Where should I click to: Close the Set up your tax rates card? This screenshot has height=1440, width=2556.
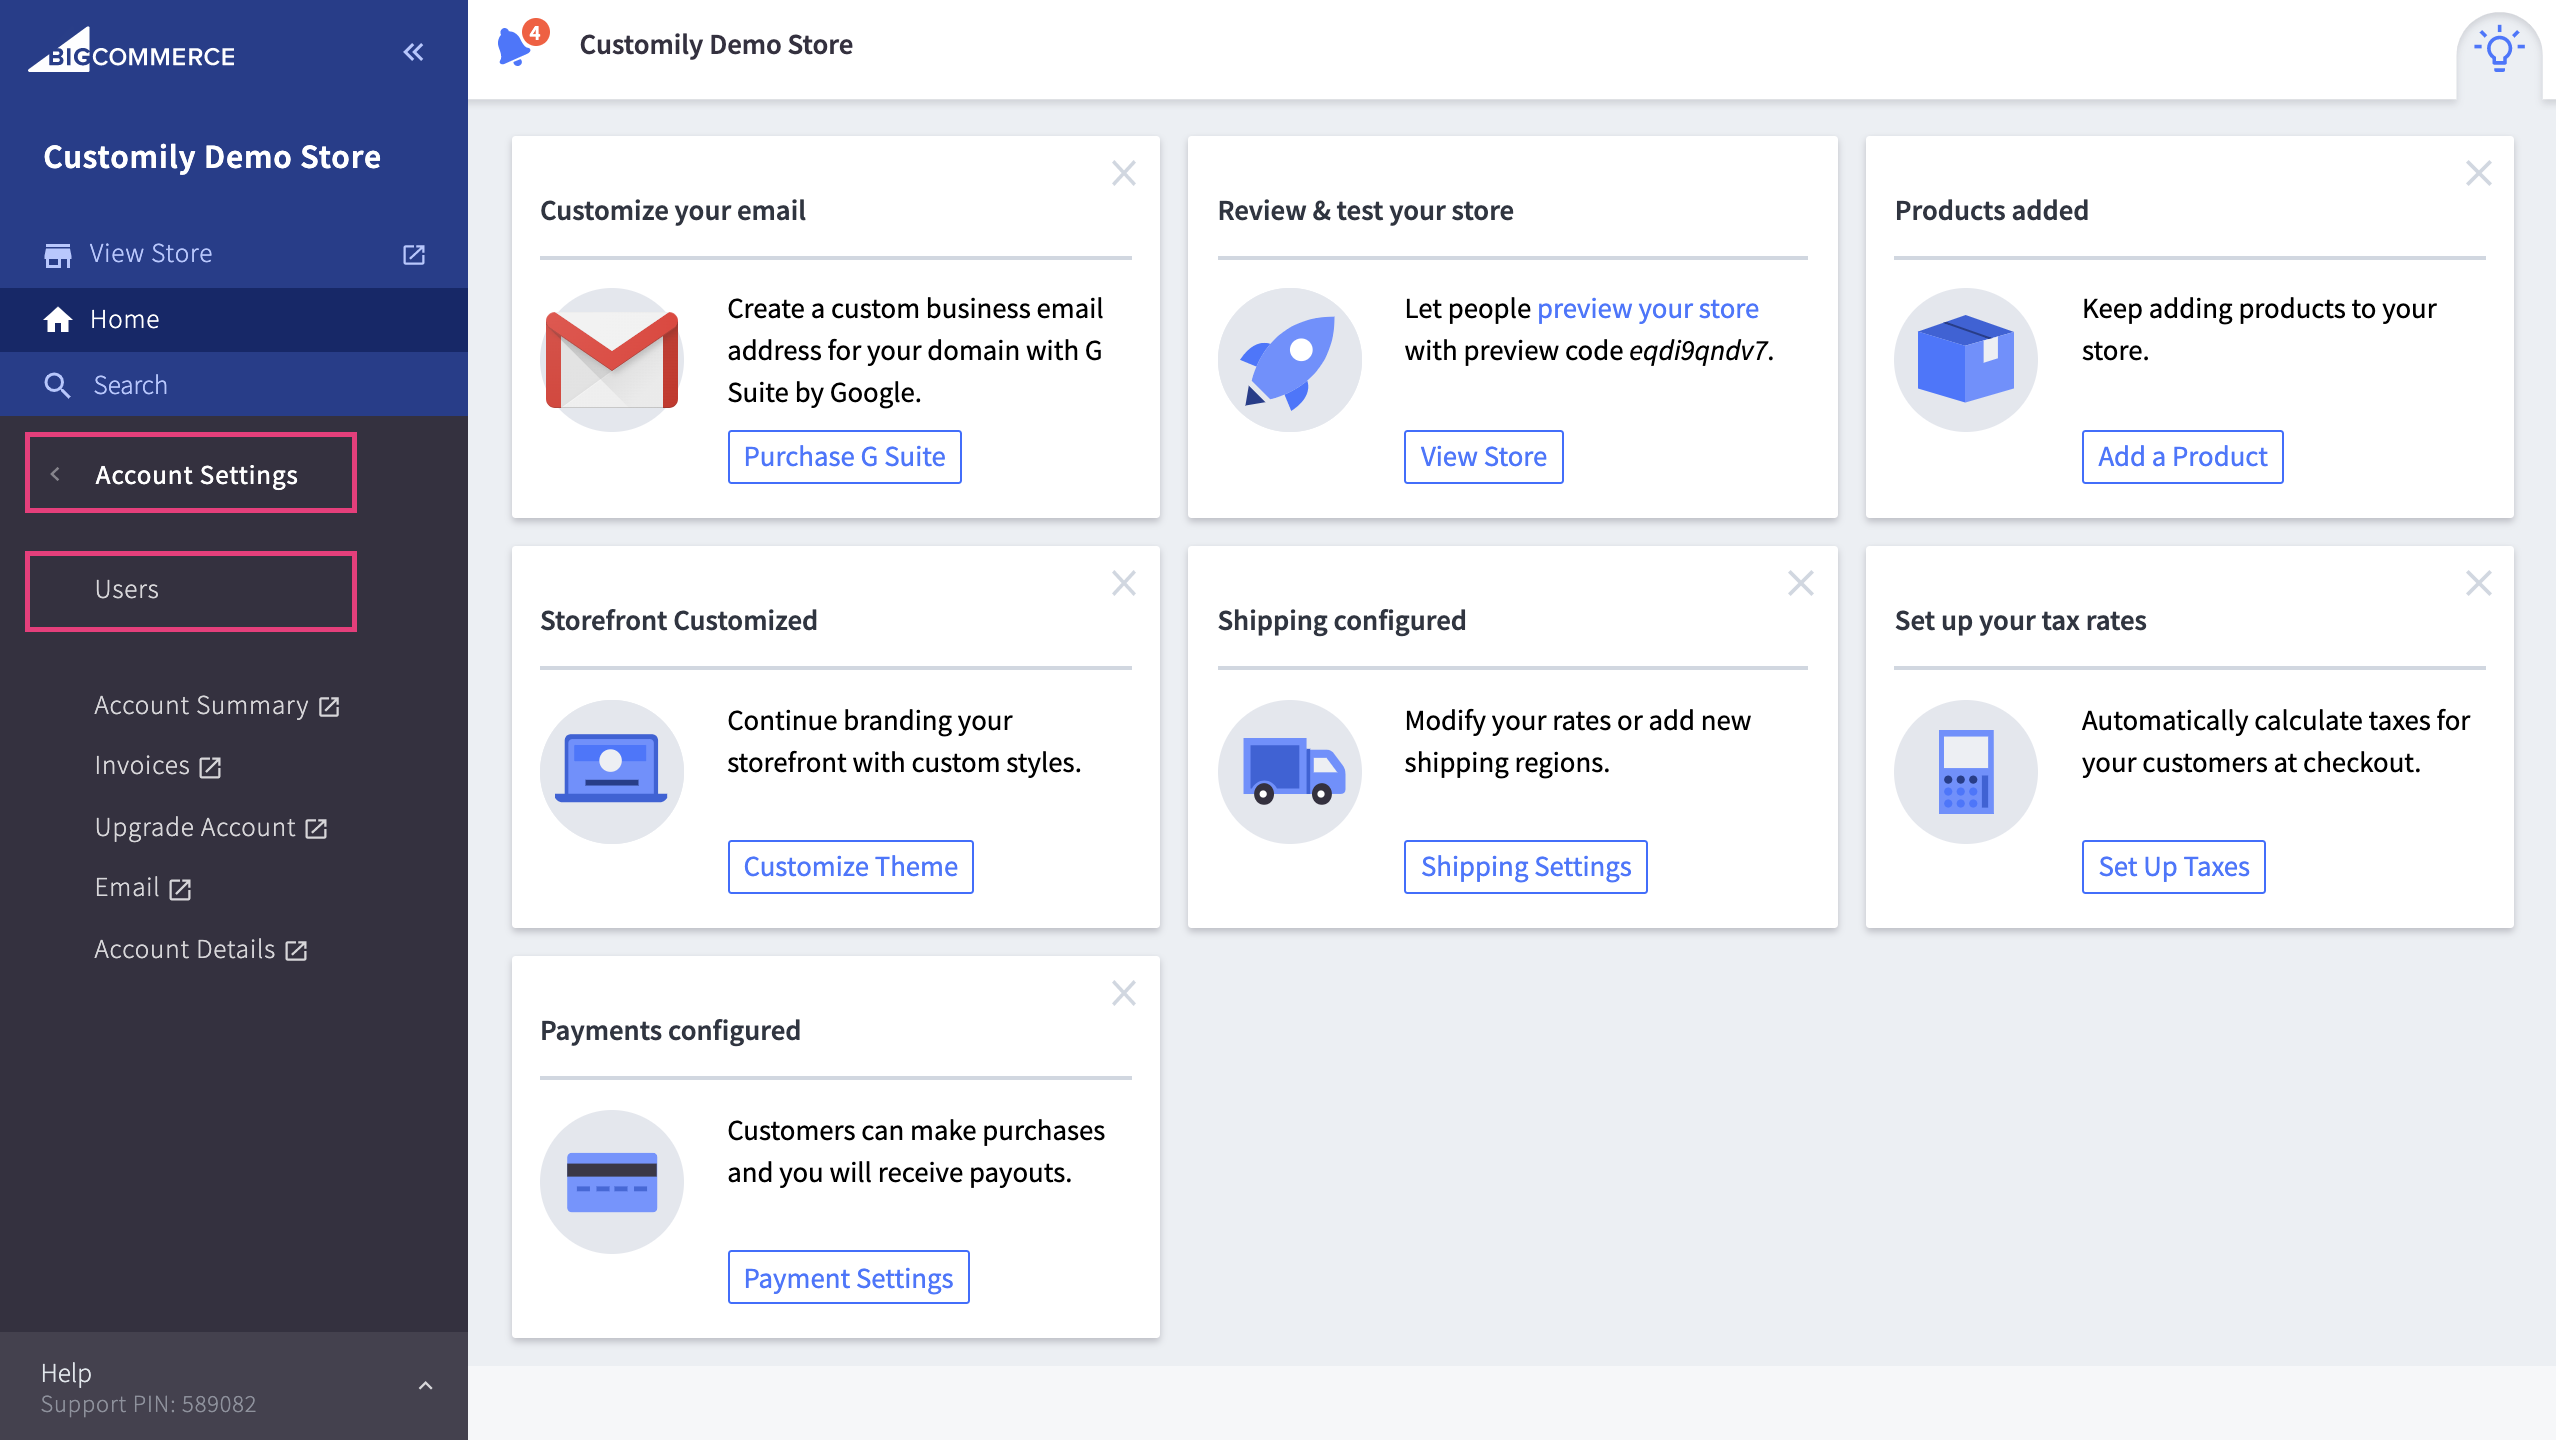(x=2478, y=584)
